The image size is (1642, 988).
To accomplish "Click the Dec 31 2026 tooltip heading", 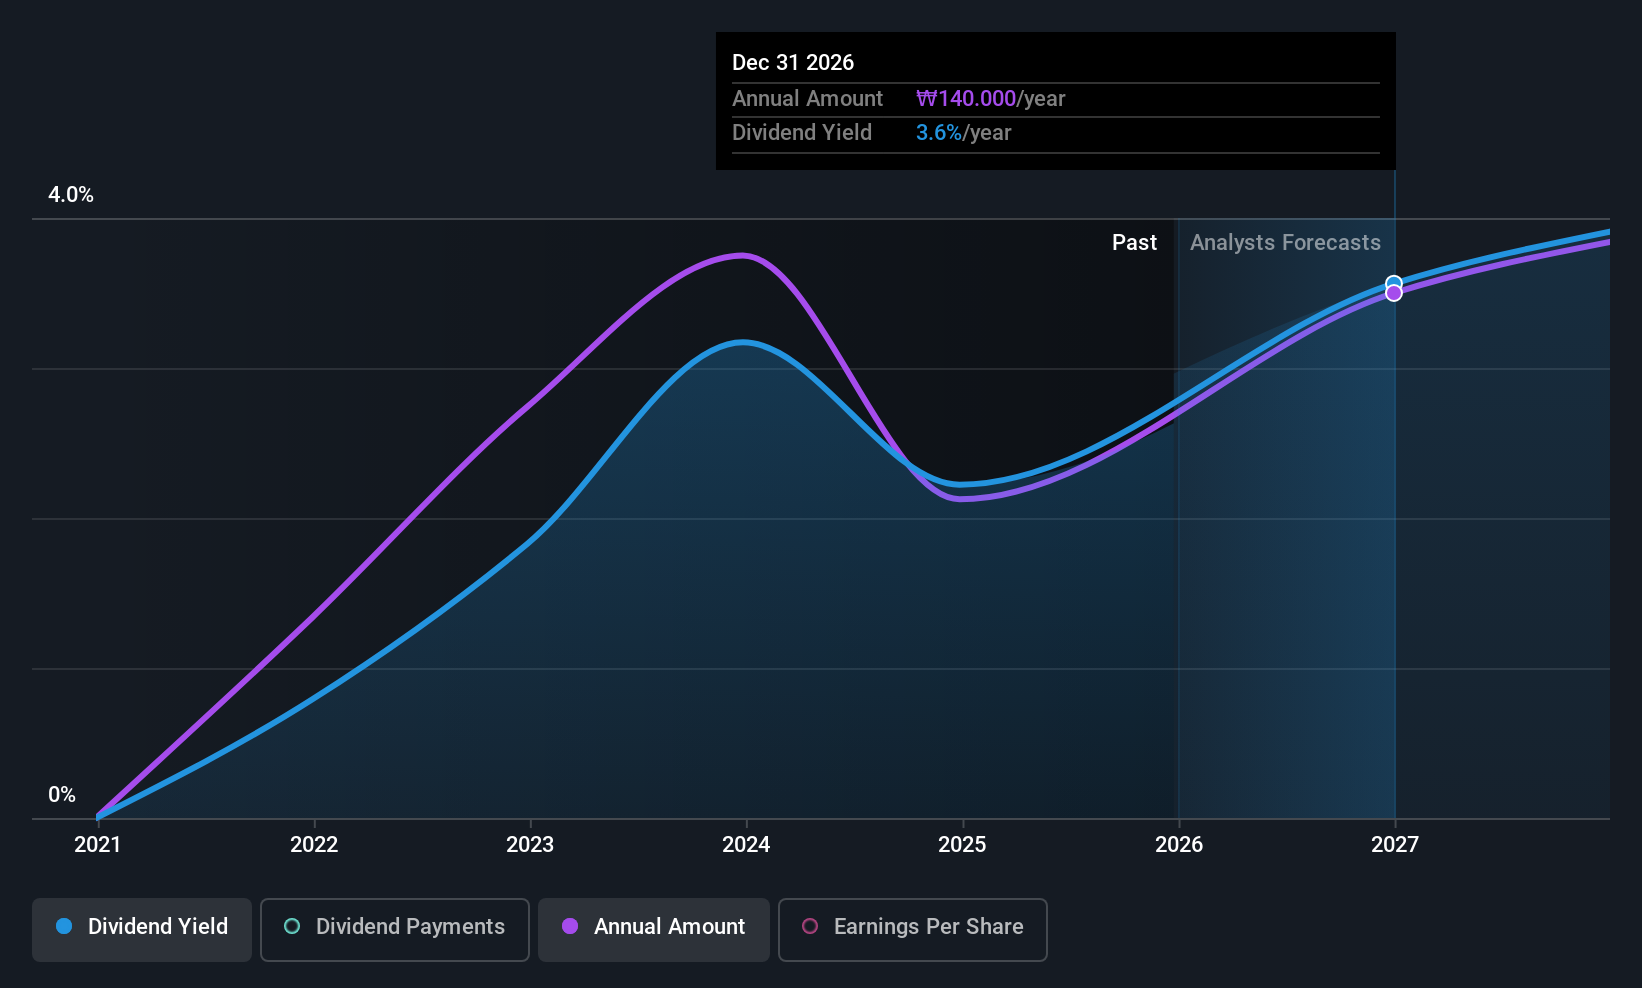I will [x=793, y=62].
